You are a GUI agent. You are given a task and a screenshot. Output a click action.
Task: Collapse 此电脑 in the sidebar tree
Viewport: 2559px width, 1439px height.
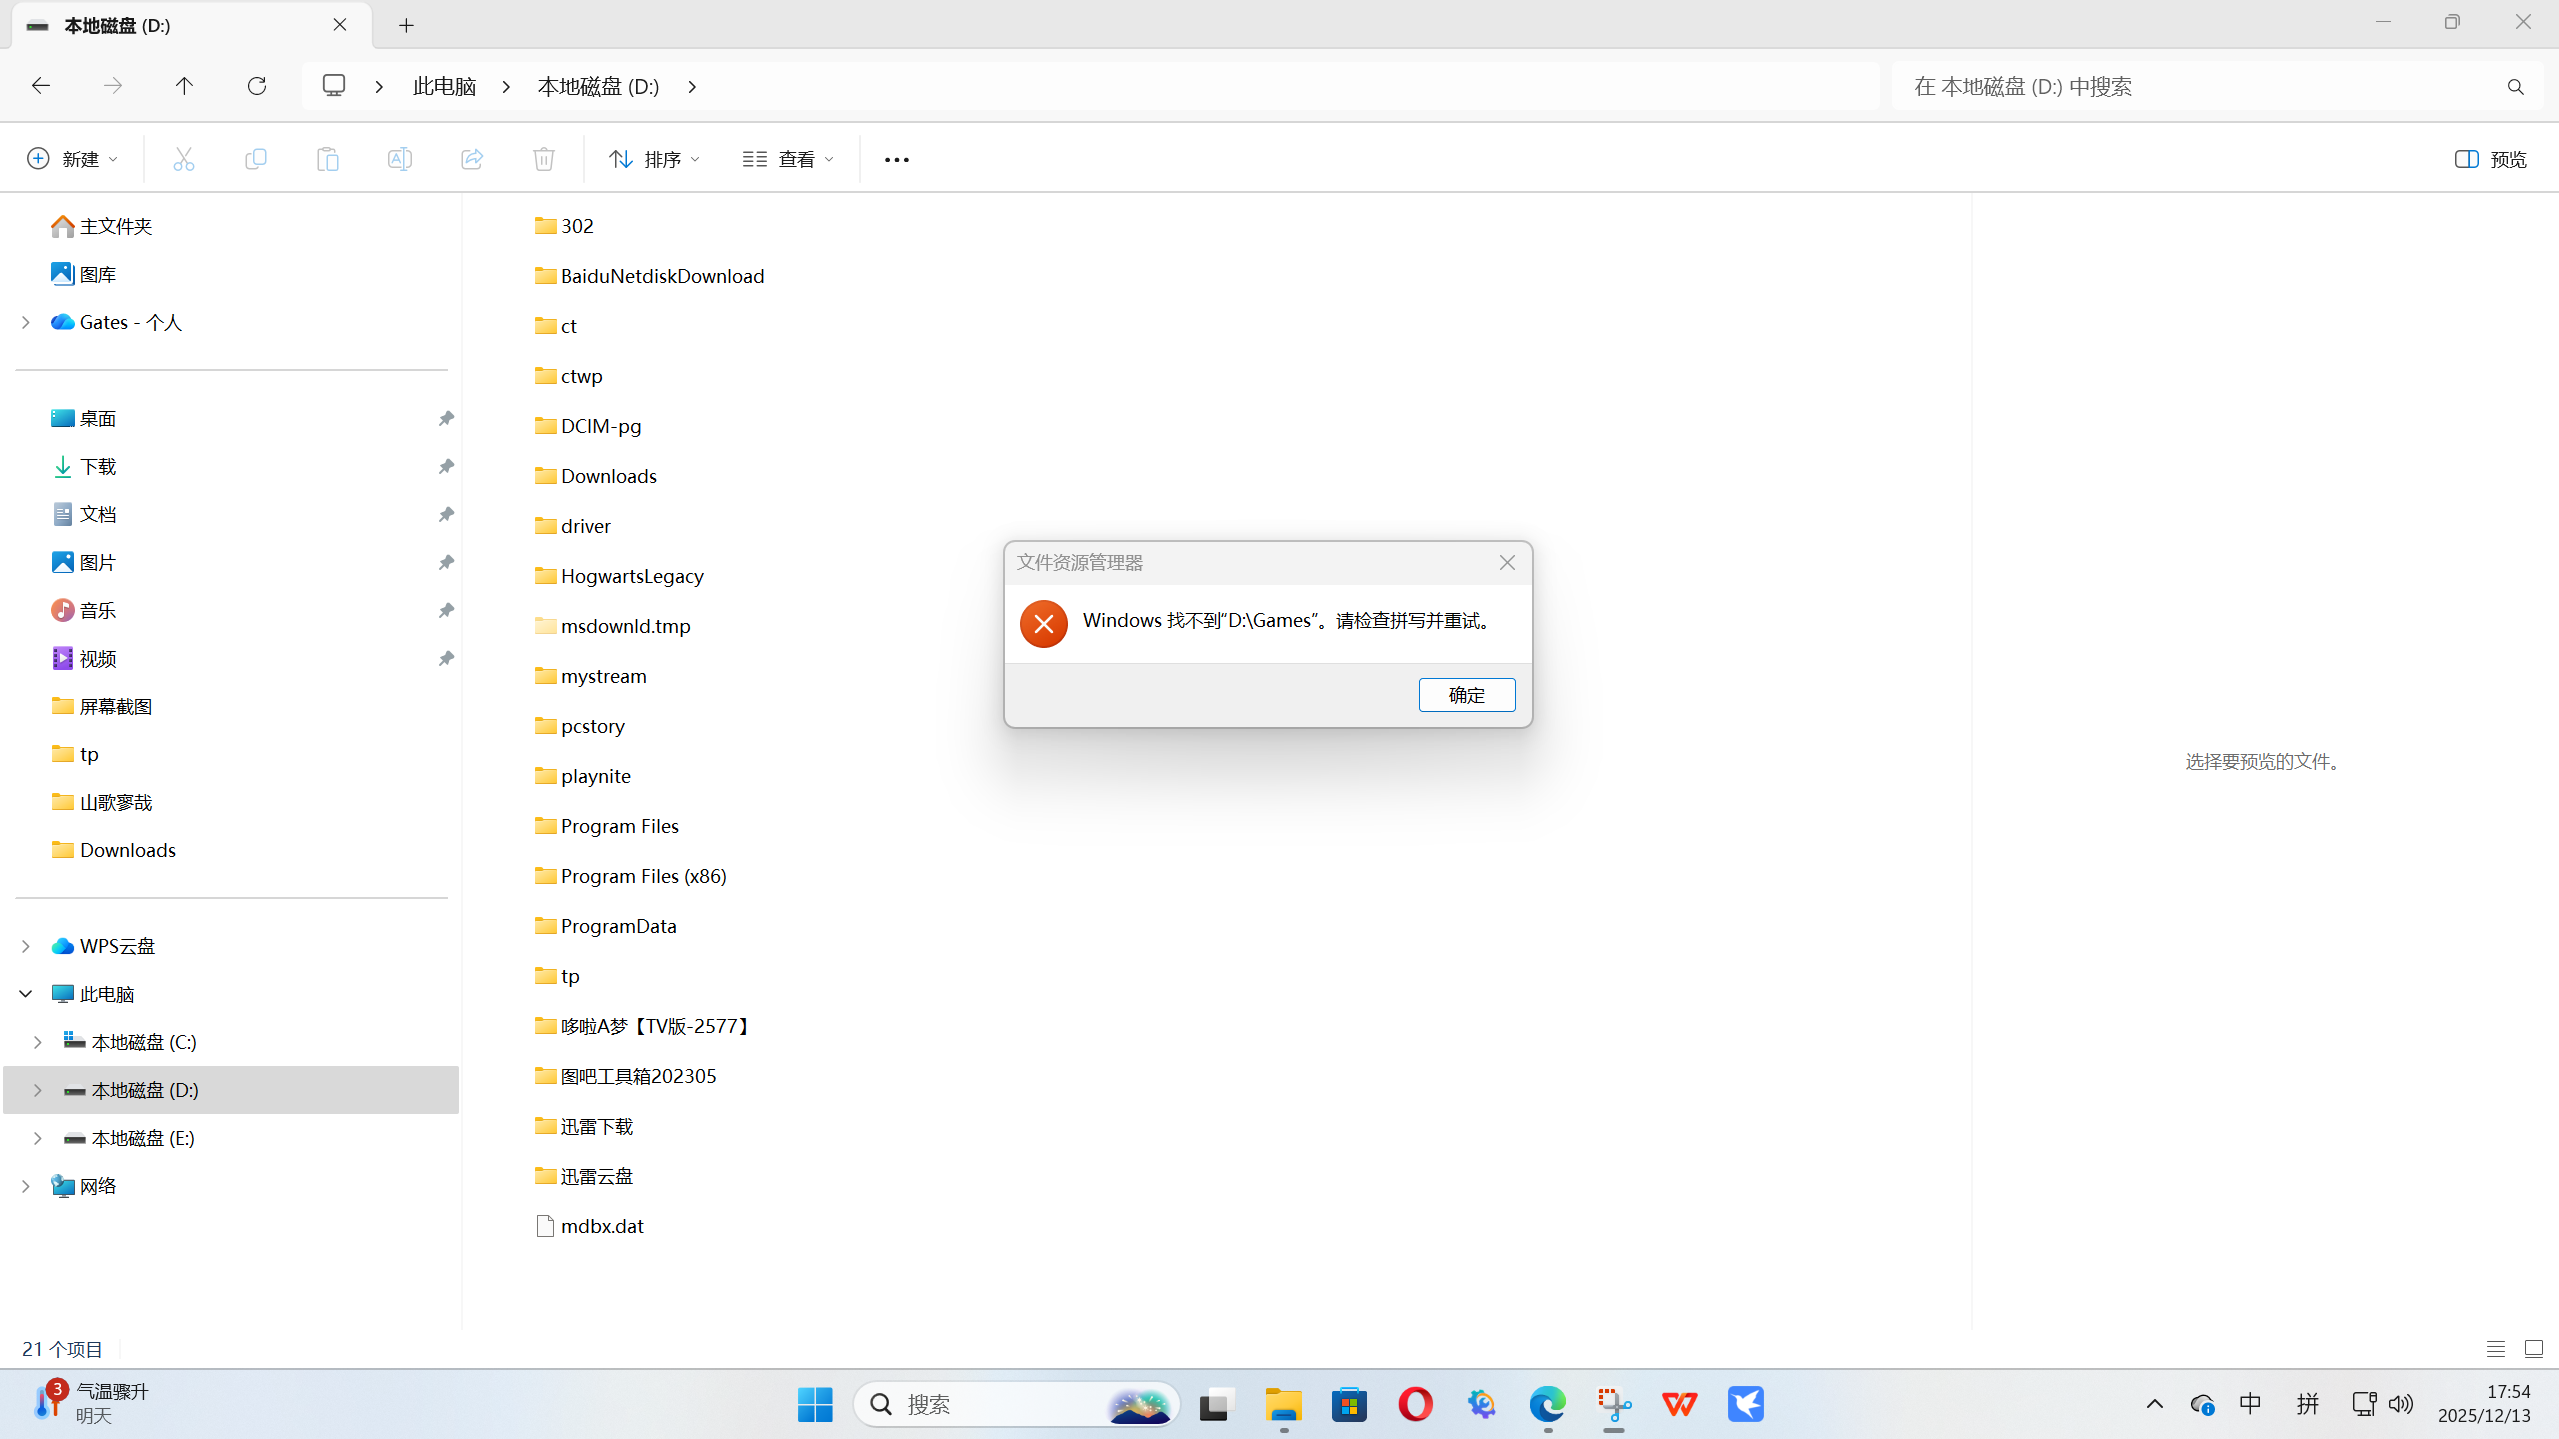pos(24,993)
